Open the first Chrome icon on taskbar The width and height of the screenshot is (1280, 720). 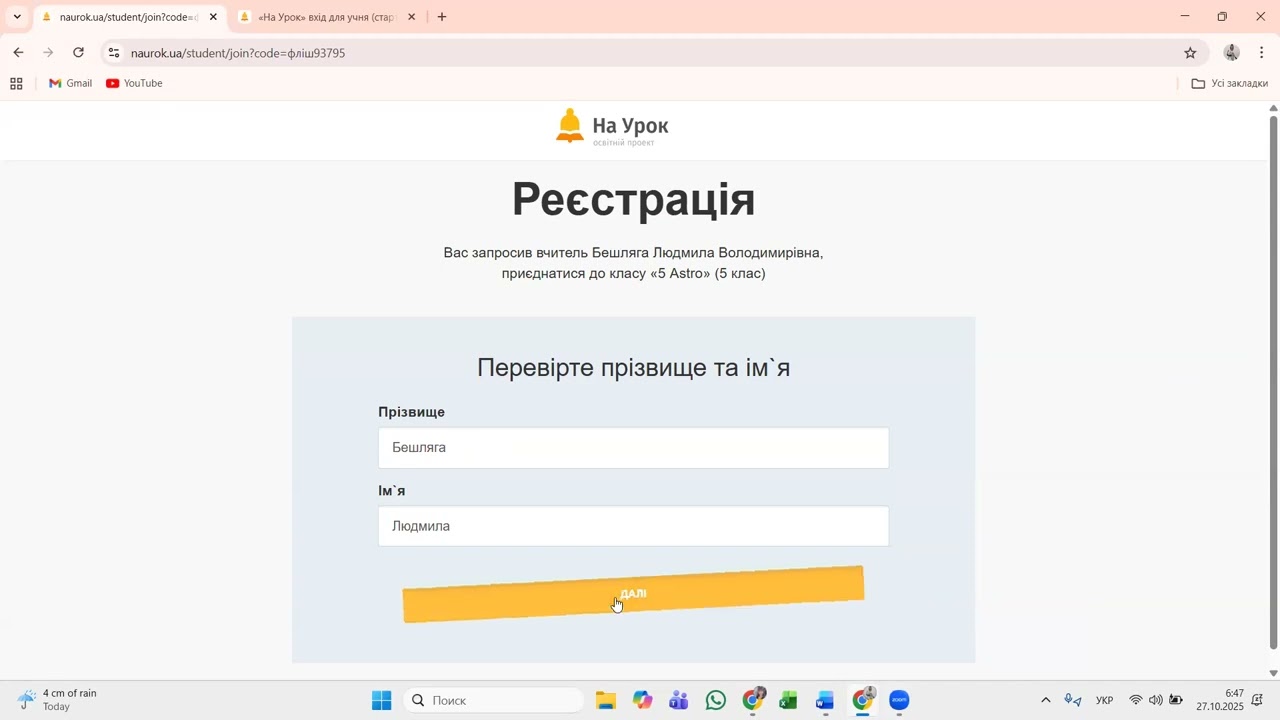click(753, 701)
